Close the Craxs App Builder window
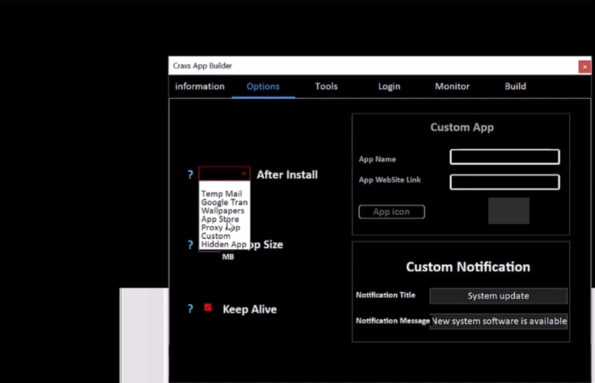Screen dimensions: 595x383 [584, 67]
